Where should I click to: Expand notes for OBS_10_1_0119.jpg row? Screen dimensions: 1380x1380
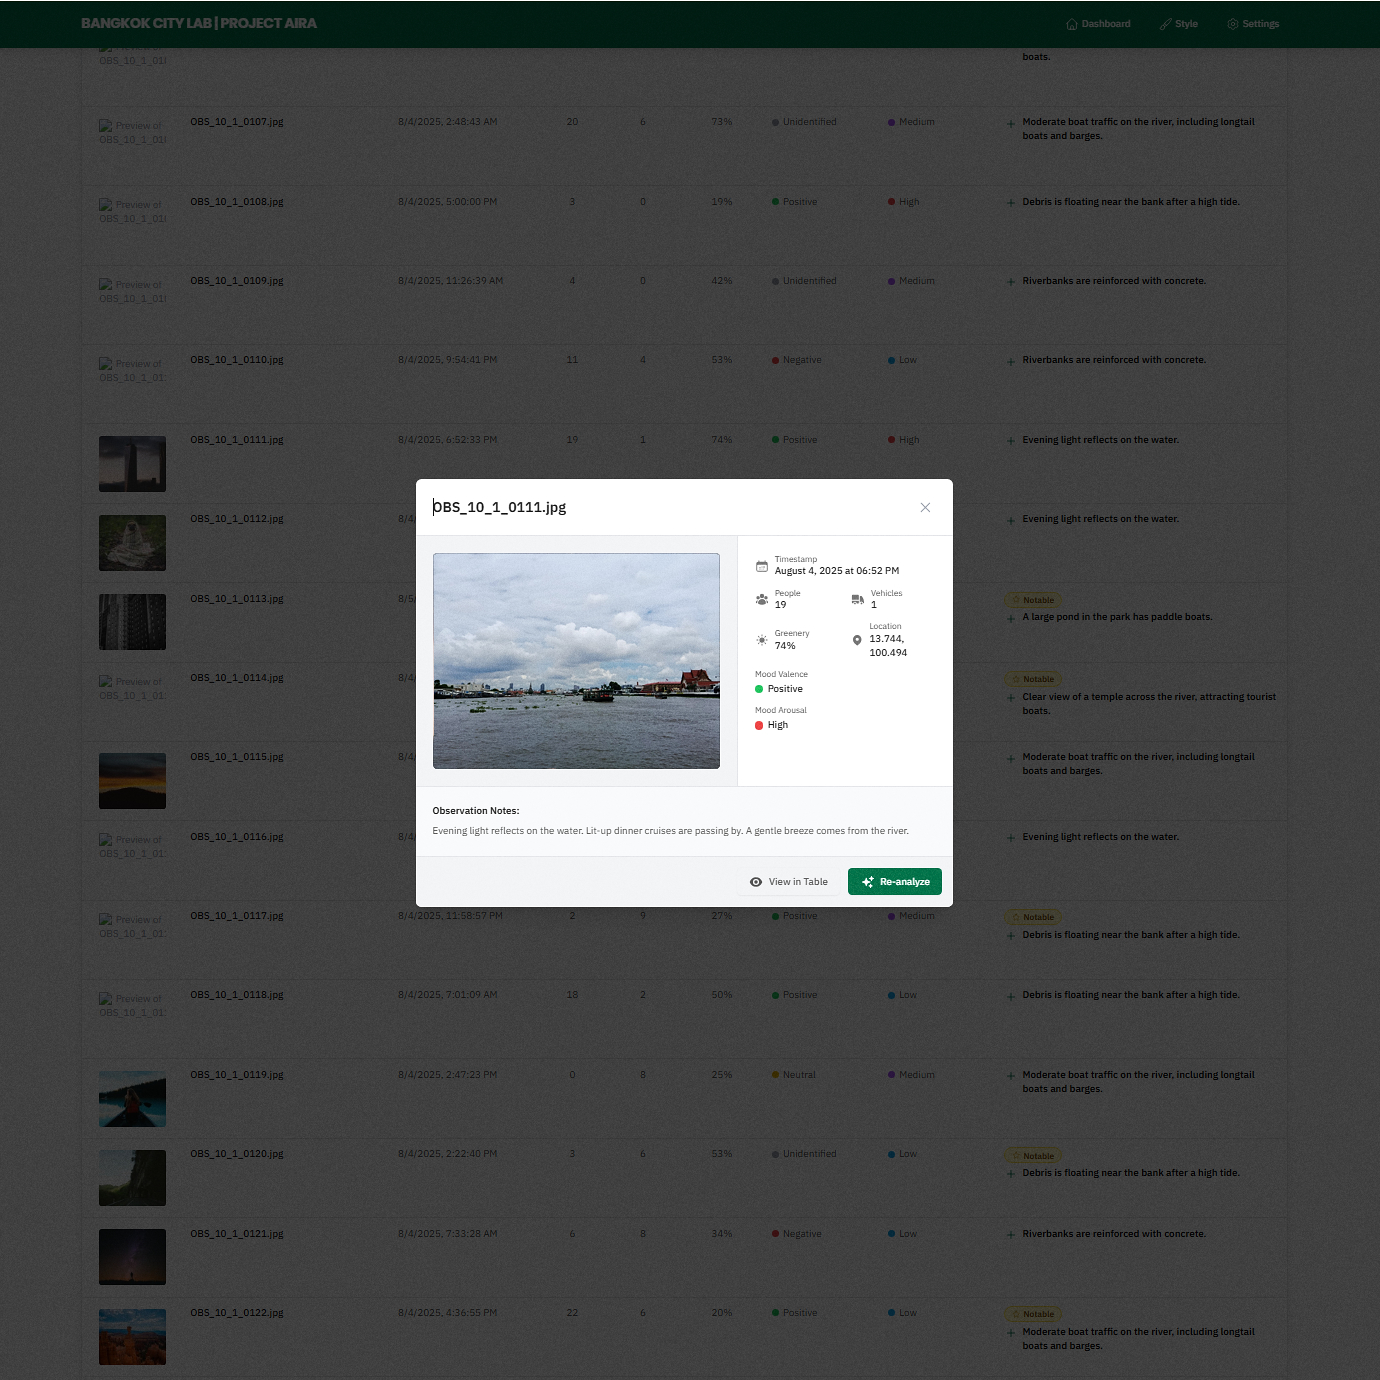[x=1011, y=1076]
